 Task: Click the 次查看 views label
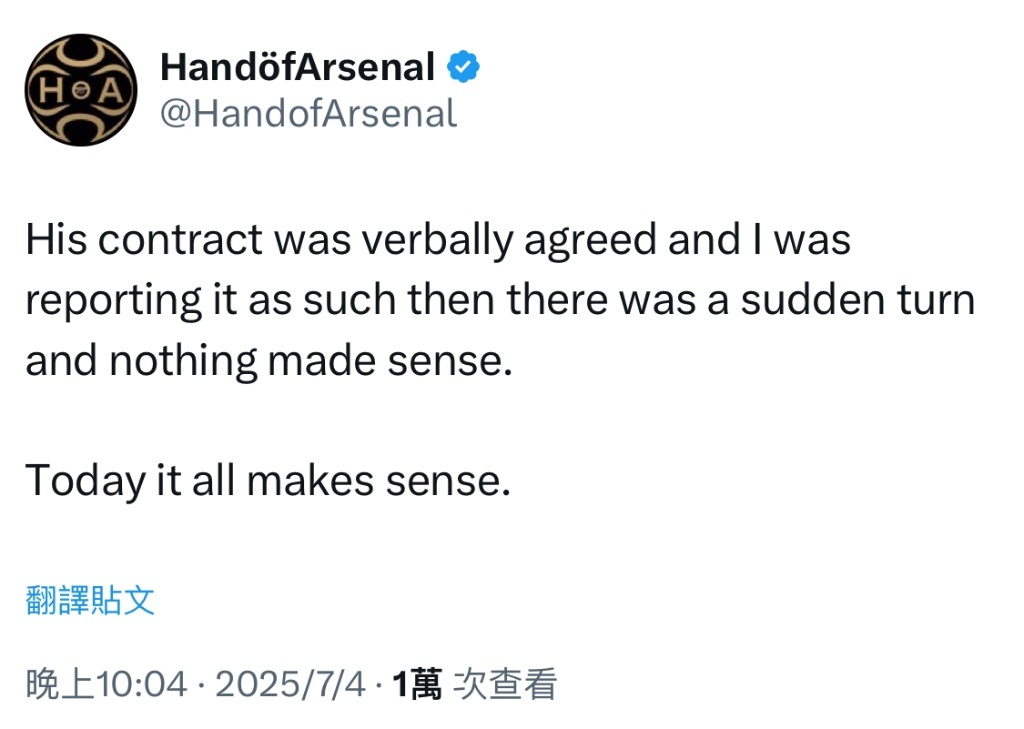[505, 685]
